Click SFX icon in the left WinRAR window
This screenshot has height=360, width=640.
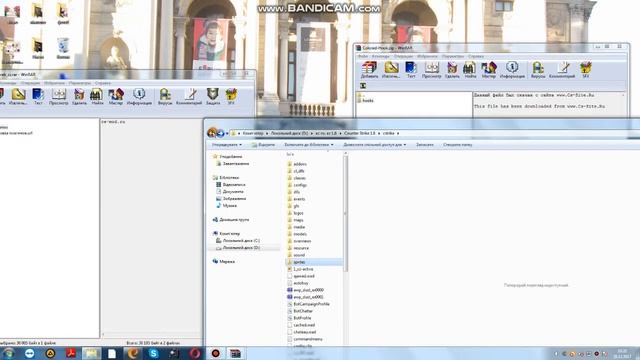pyautogui.click(x=231, y=97)
